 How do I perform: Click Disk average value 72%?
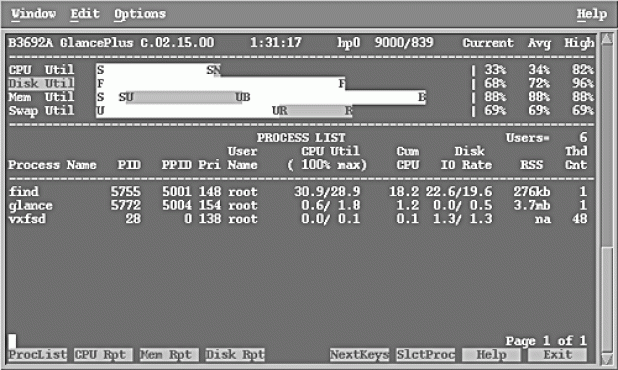(x=539, y=84)
